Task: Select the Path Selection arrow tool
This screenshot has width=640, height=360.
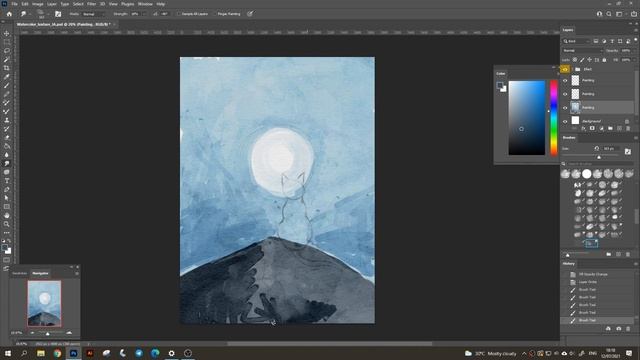Action: (7, 198)
